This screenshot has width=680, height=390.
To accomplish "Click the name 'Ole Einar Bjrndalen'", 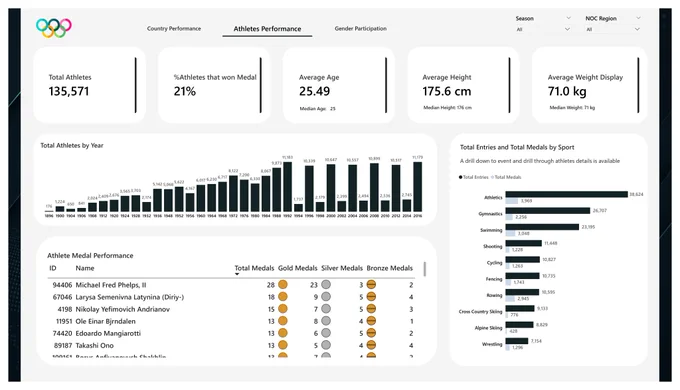I will click(x=105, y=321).
